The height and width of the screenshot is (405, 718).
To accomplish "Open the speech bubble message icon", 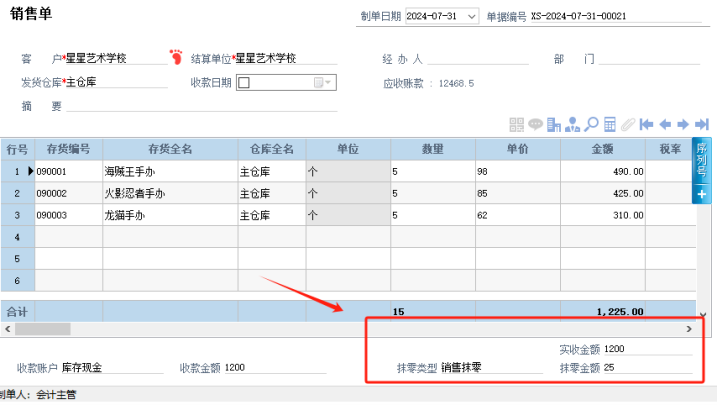I will tap(535, 124).
